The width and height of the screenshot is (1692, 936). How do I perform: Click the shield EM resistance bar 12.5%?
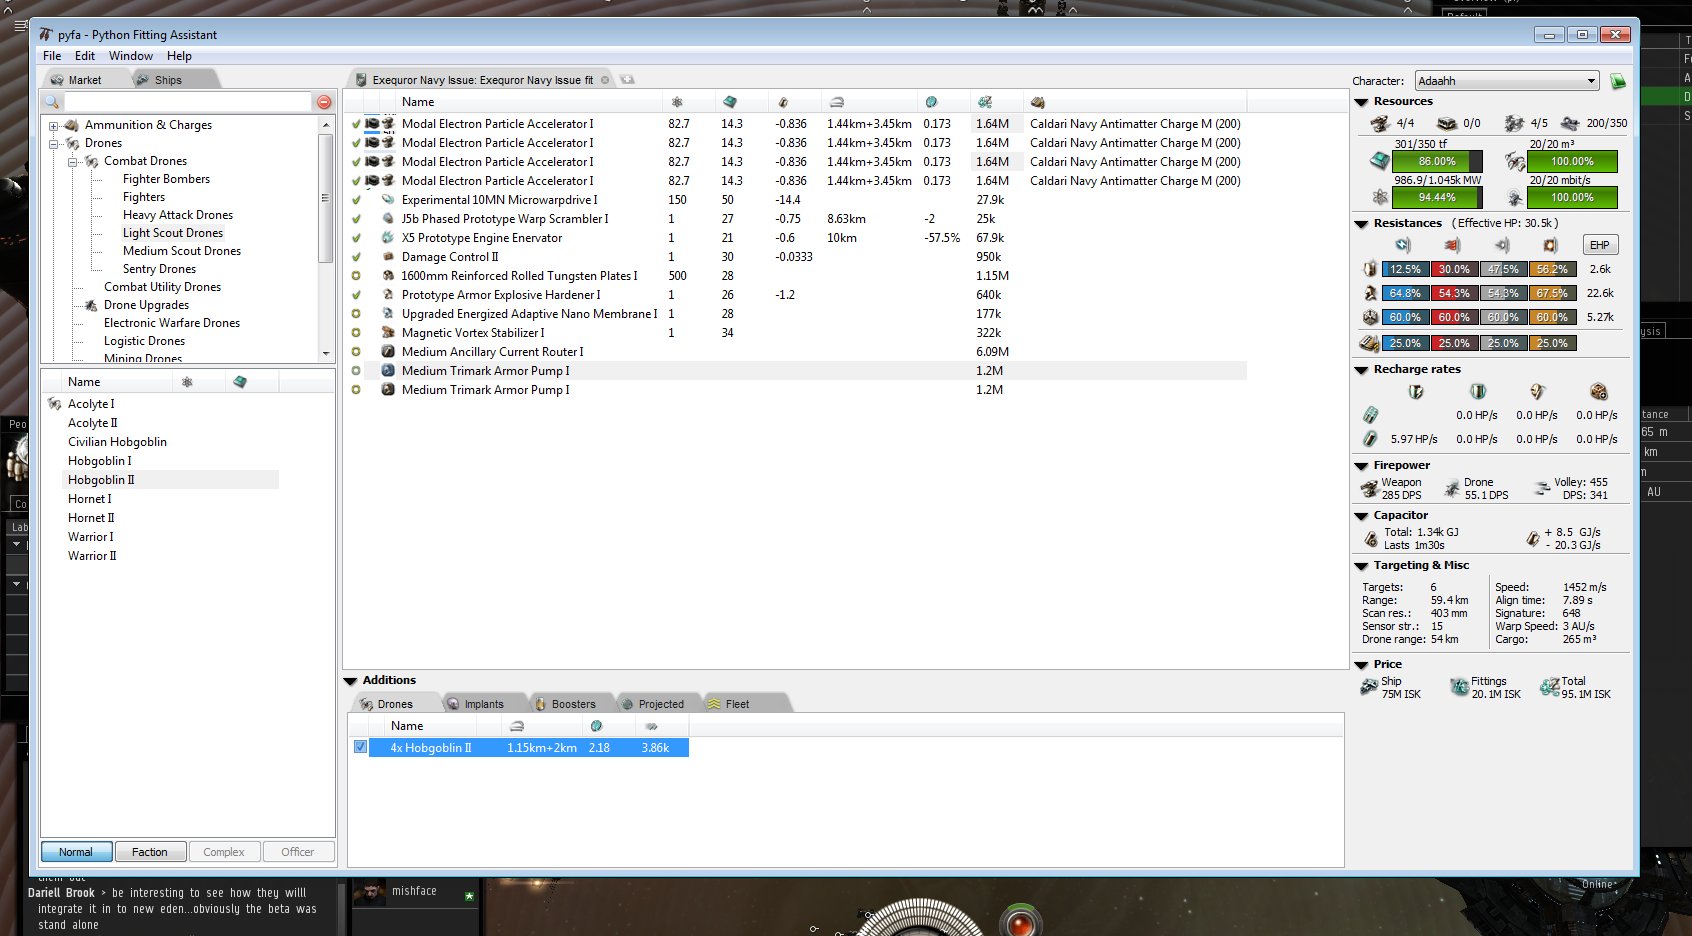click(1405, 269)
